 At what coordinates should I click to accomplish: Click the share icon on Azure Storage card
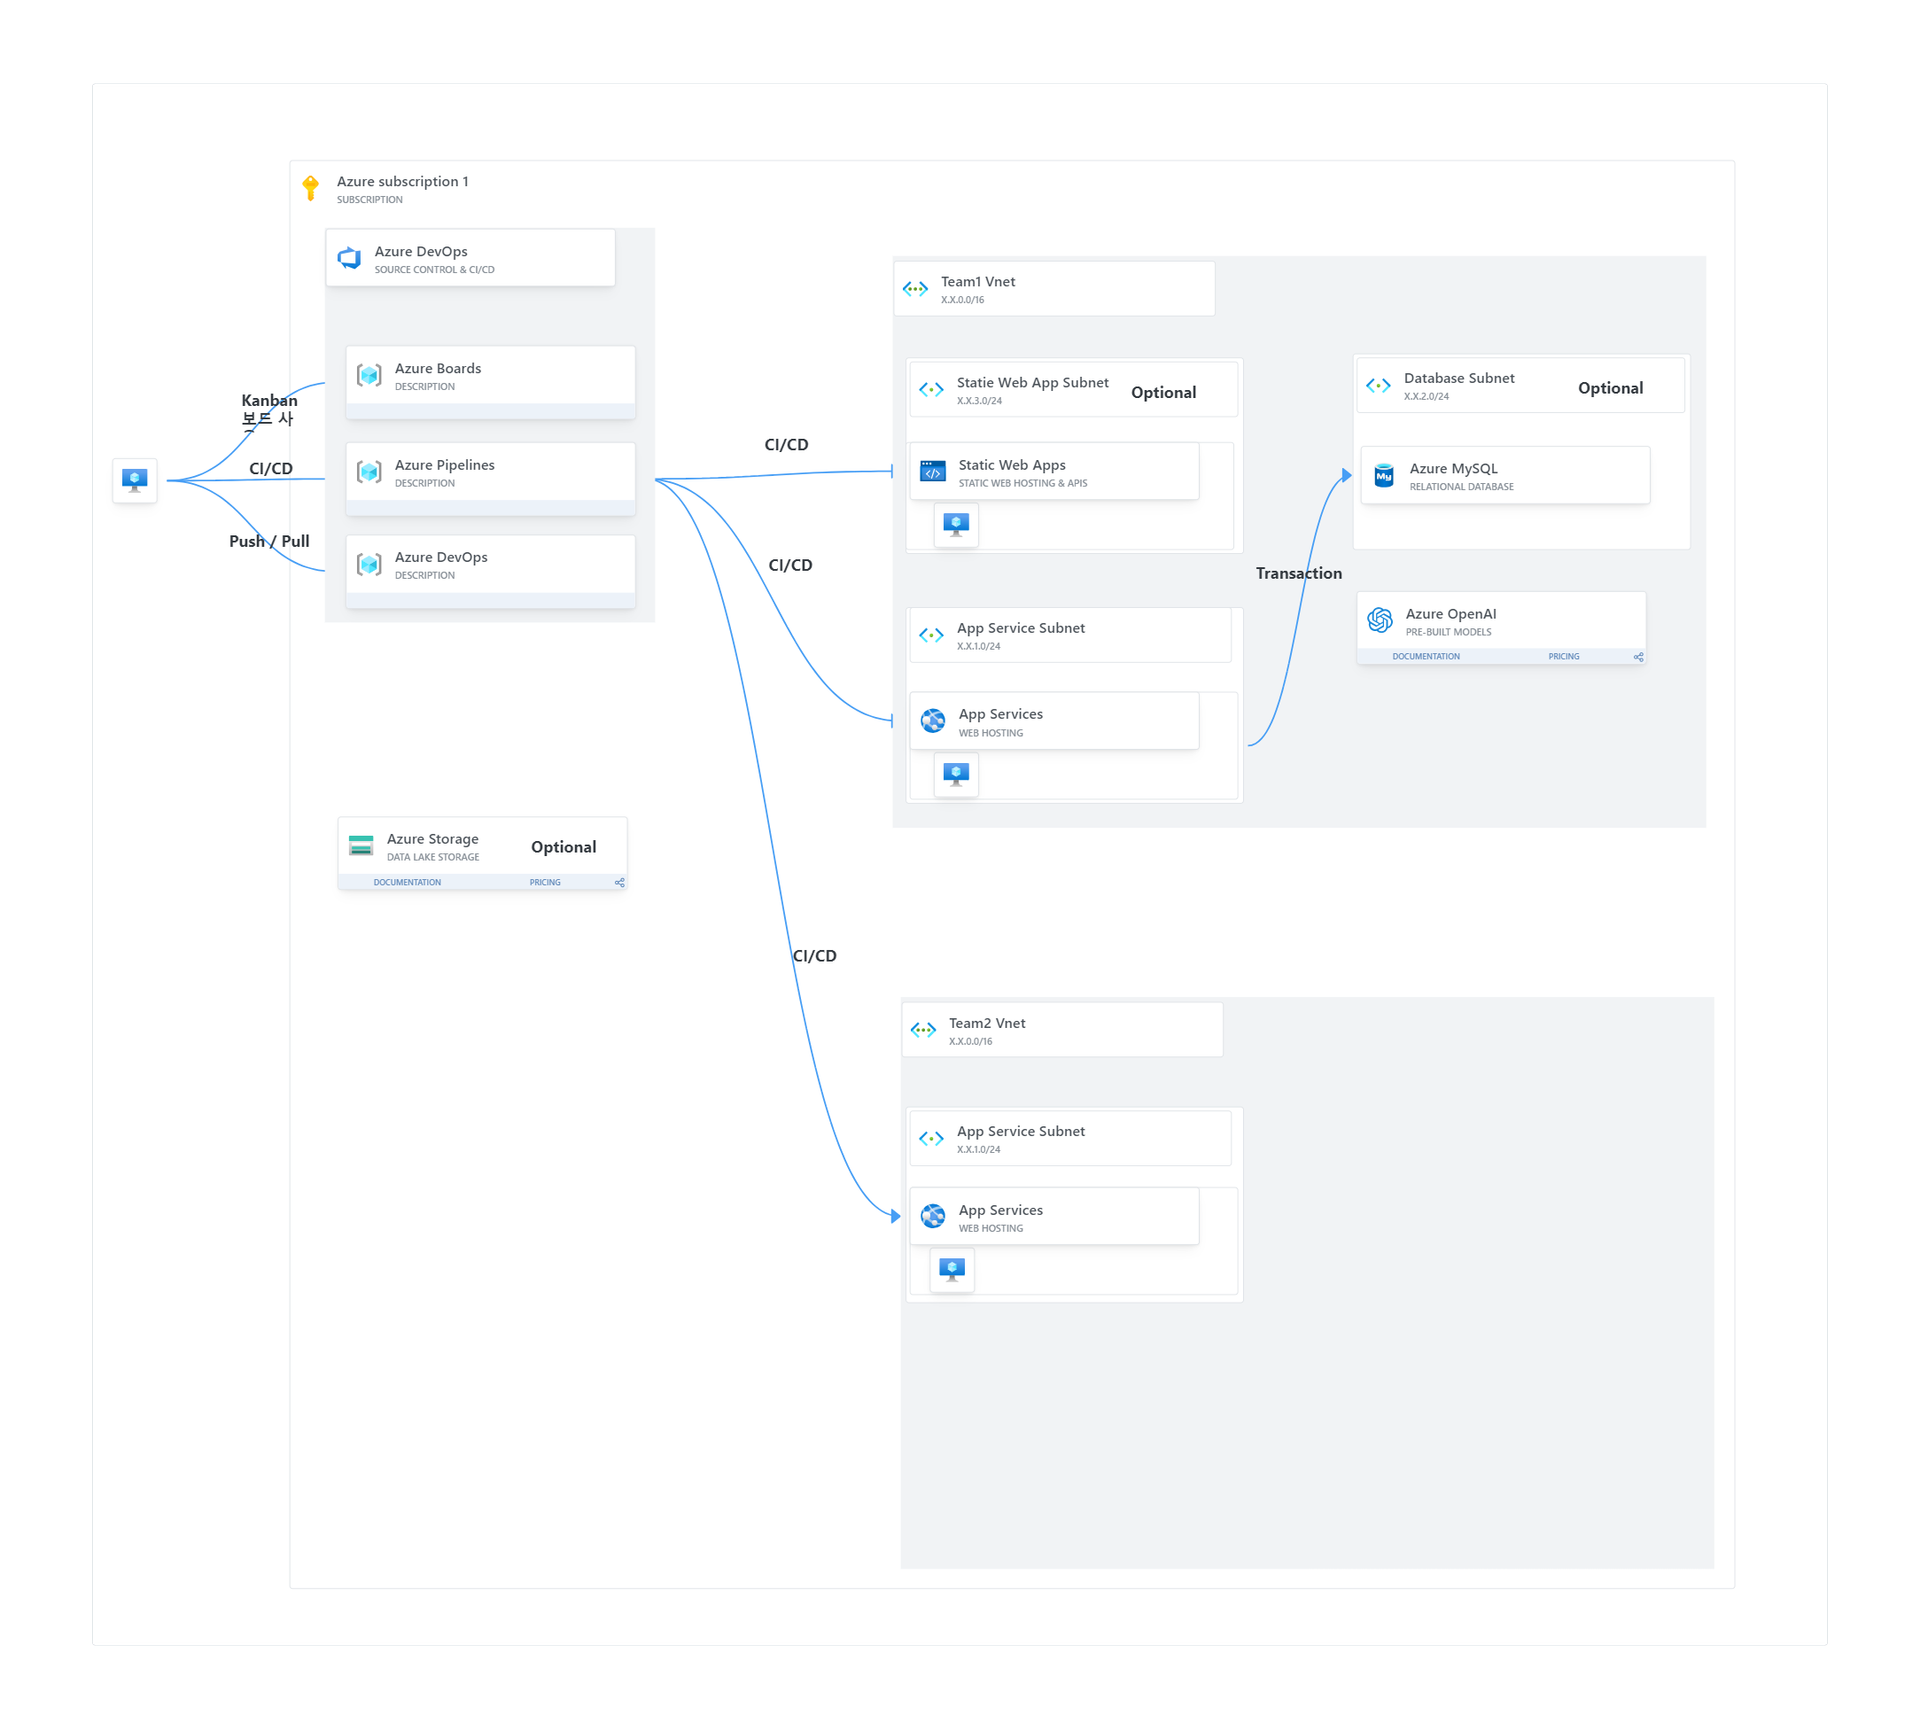point(620,883)
